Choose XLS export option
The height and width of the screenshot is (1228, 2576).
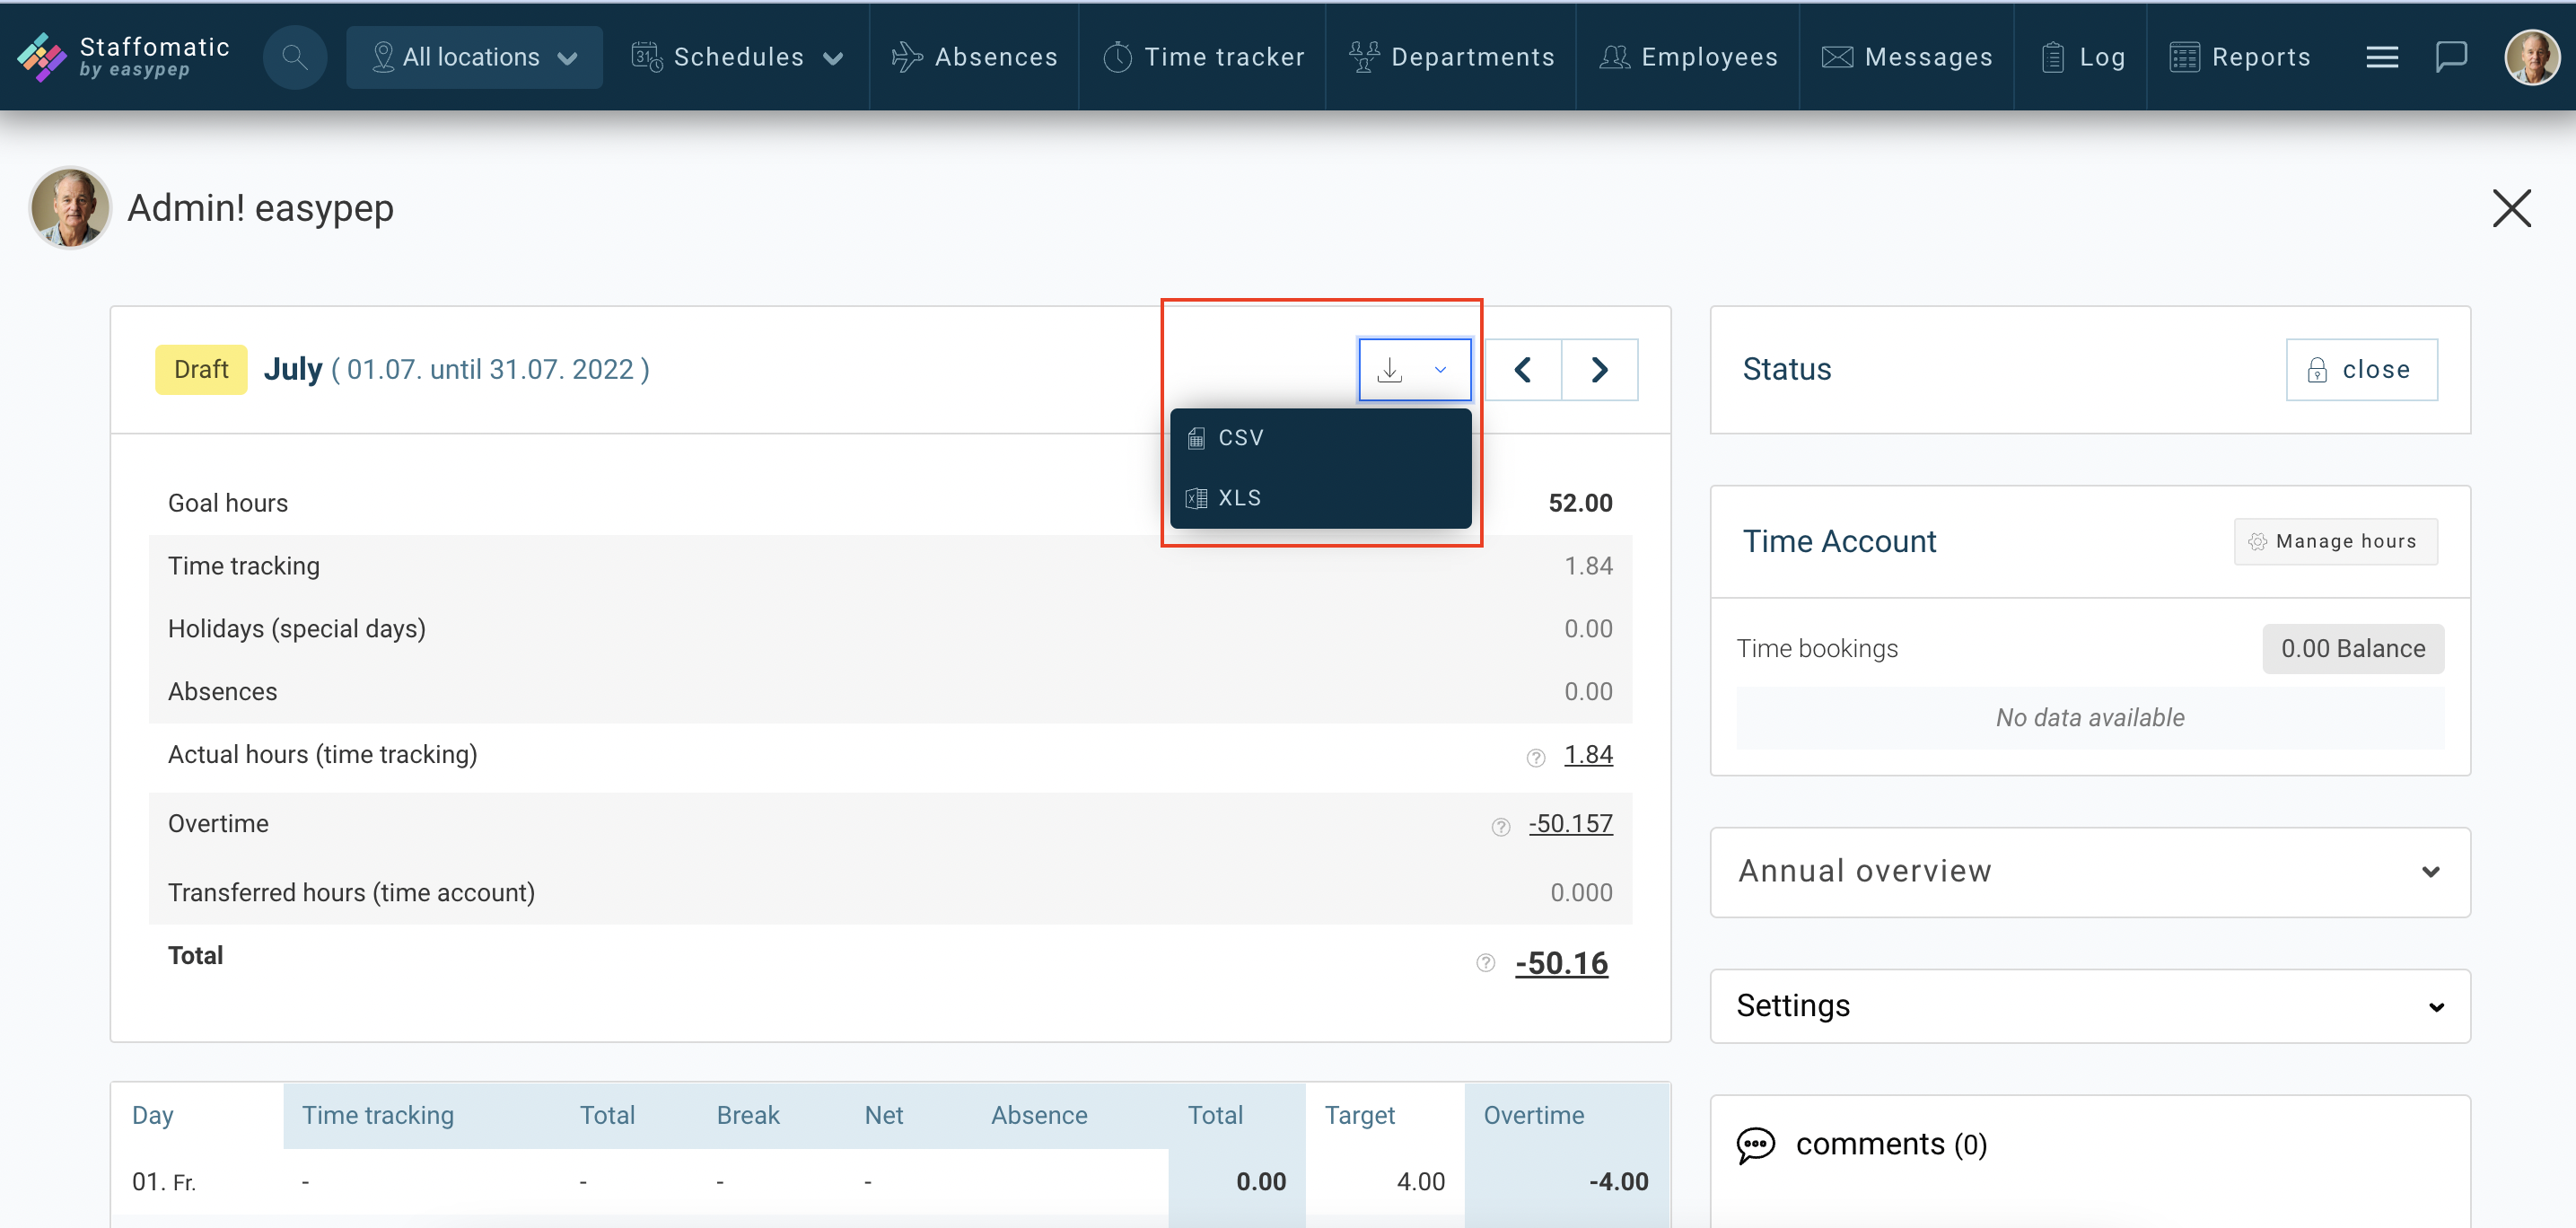point(1320,498)
